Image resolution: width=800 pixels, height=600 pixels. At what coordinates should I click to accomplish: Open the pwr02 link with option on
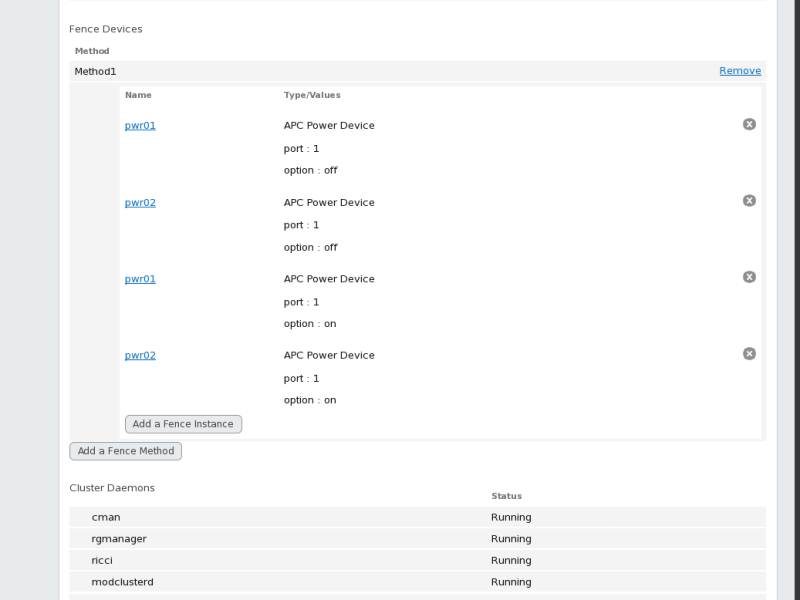tap(140, 356)
